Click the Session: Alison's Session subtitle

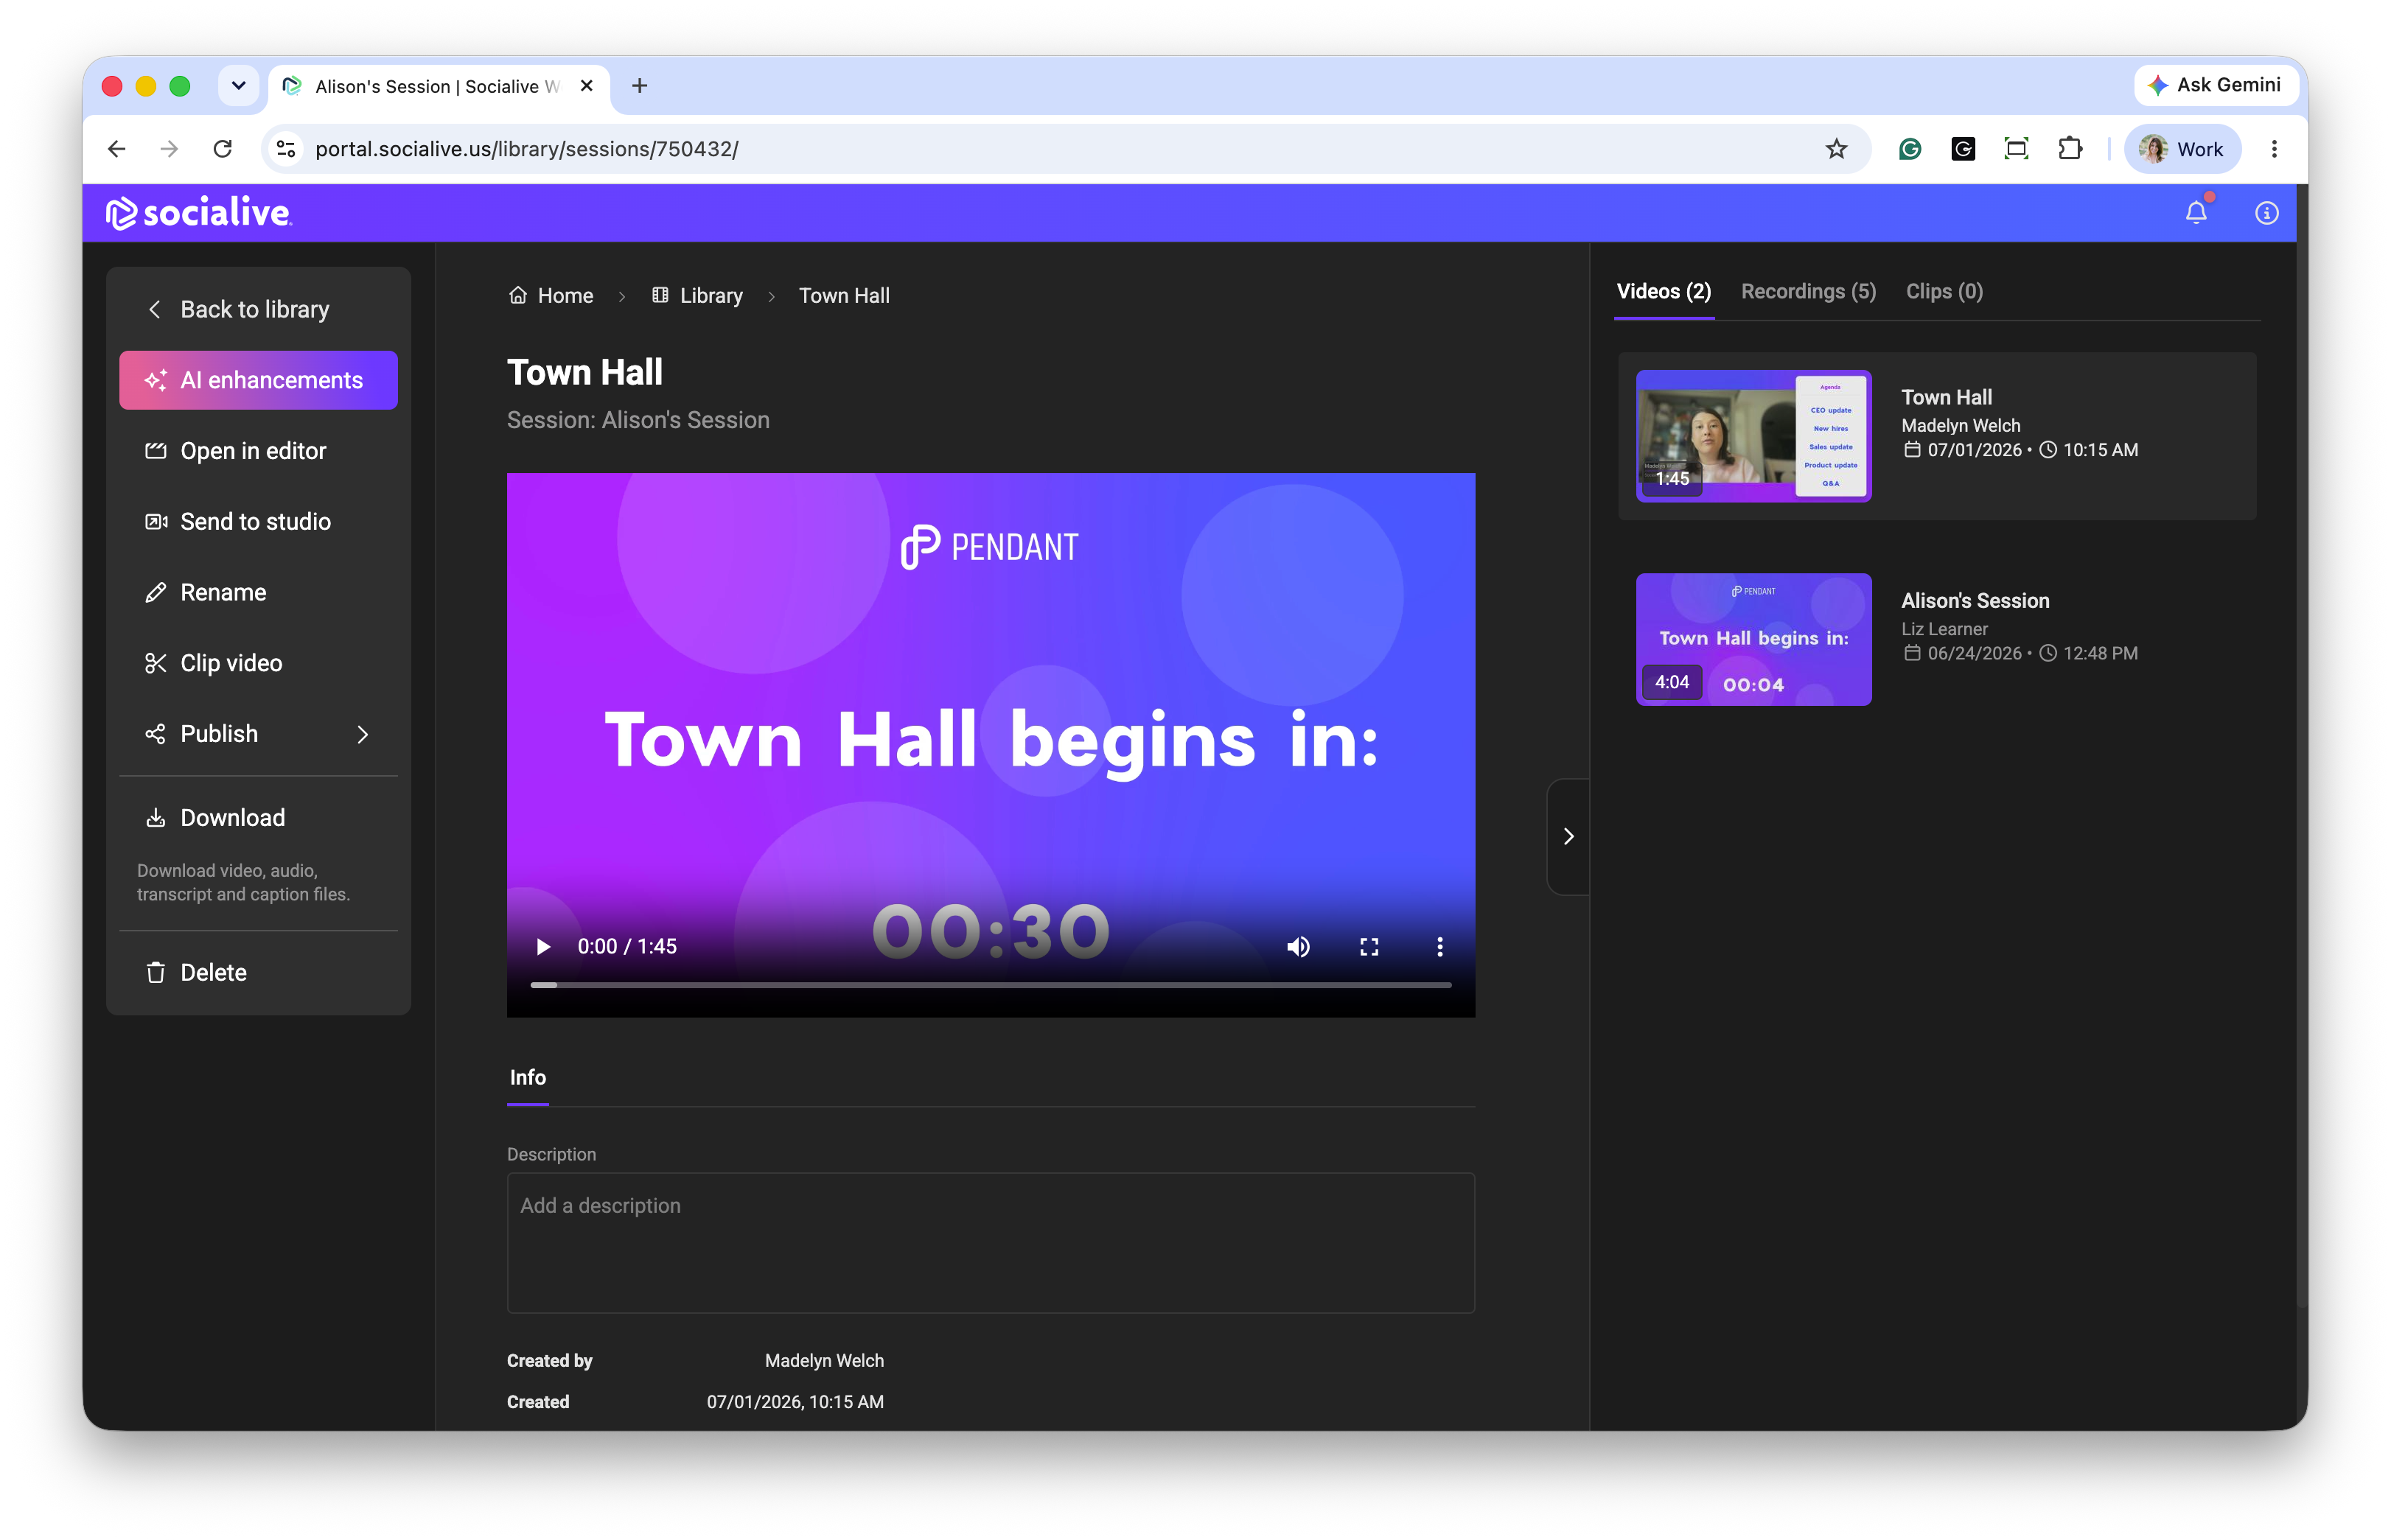pyautogui.click(x=638, y=420)
